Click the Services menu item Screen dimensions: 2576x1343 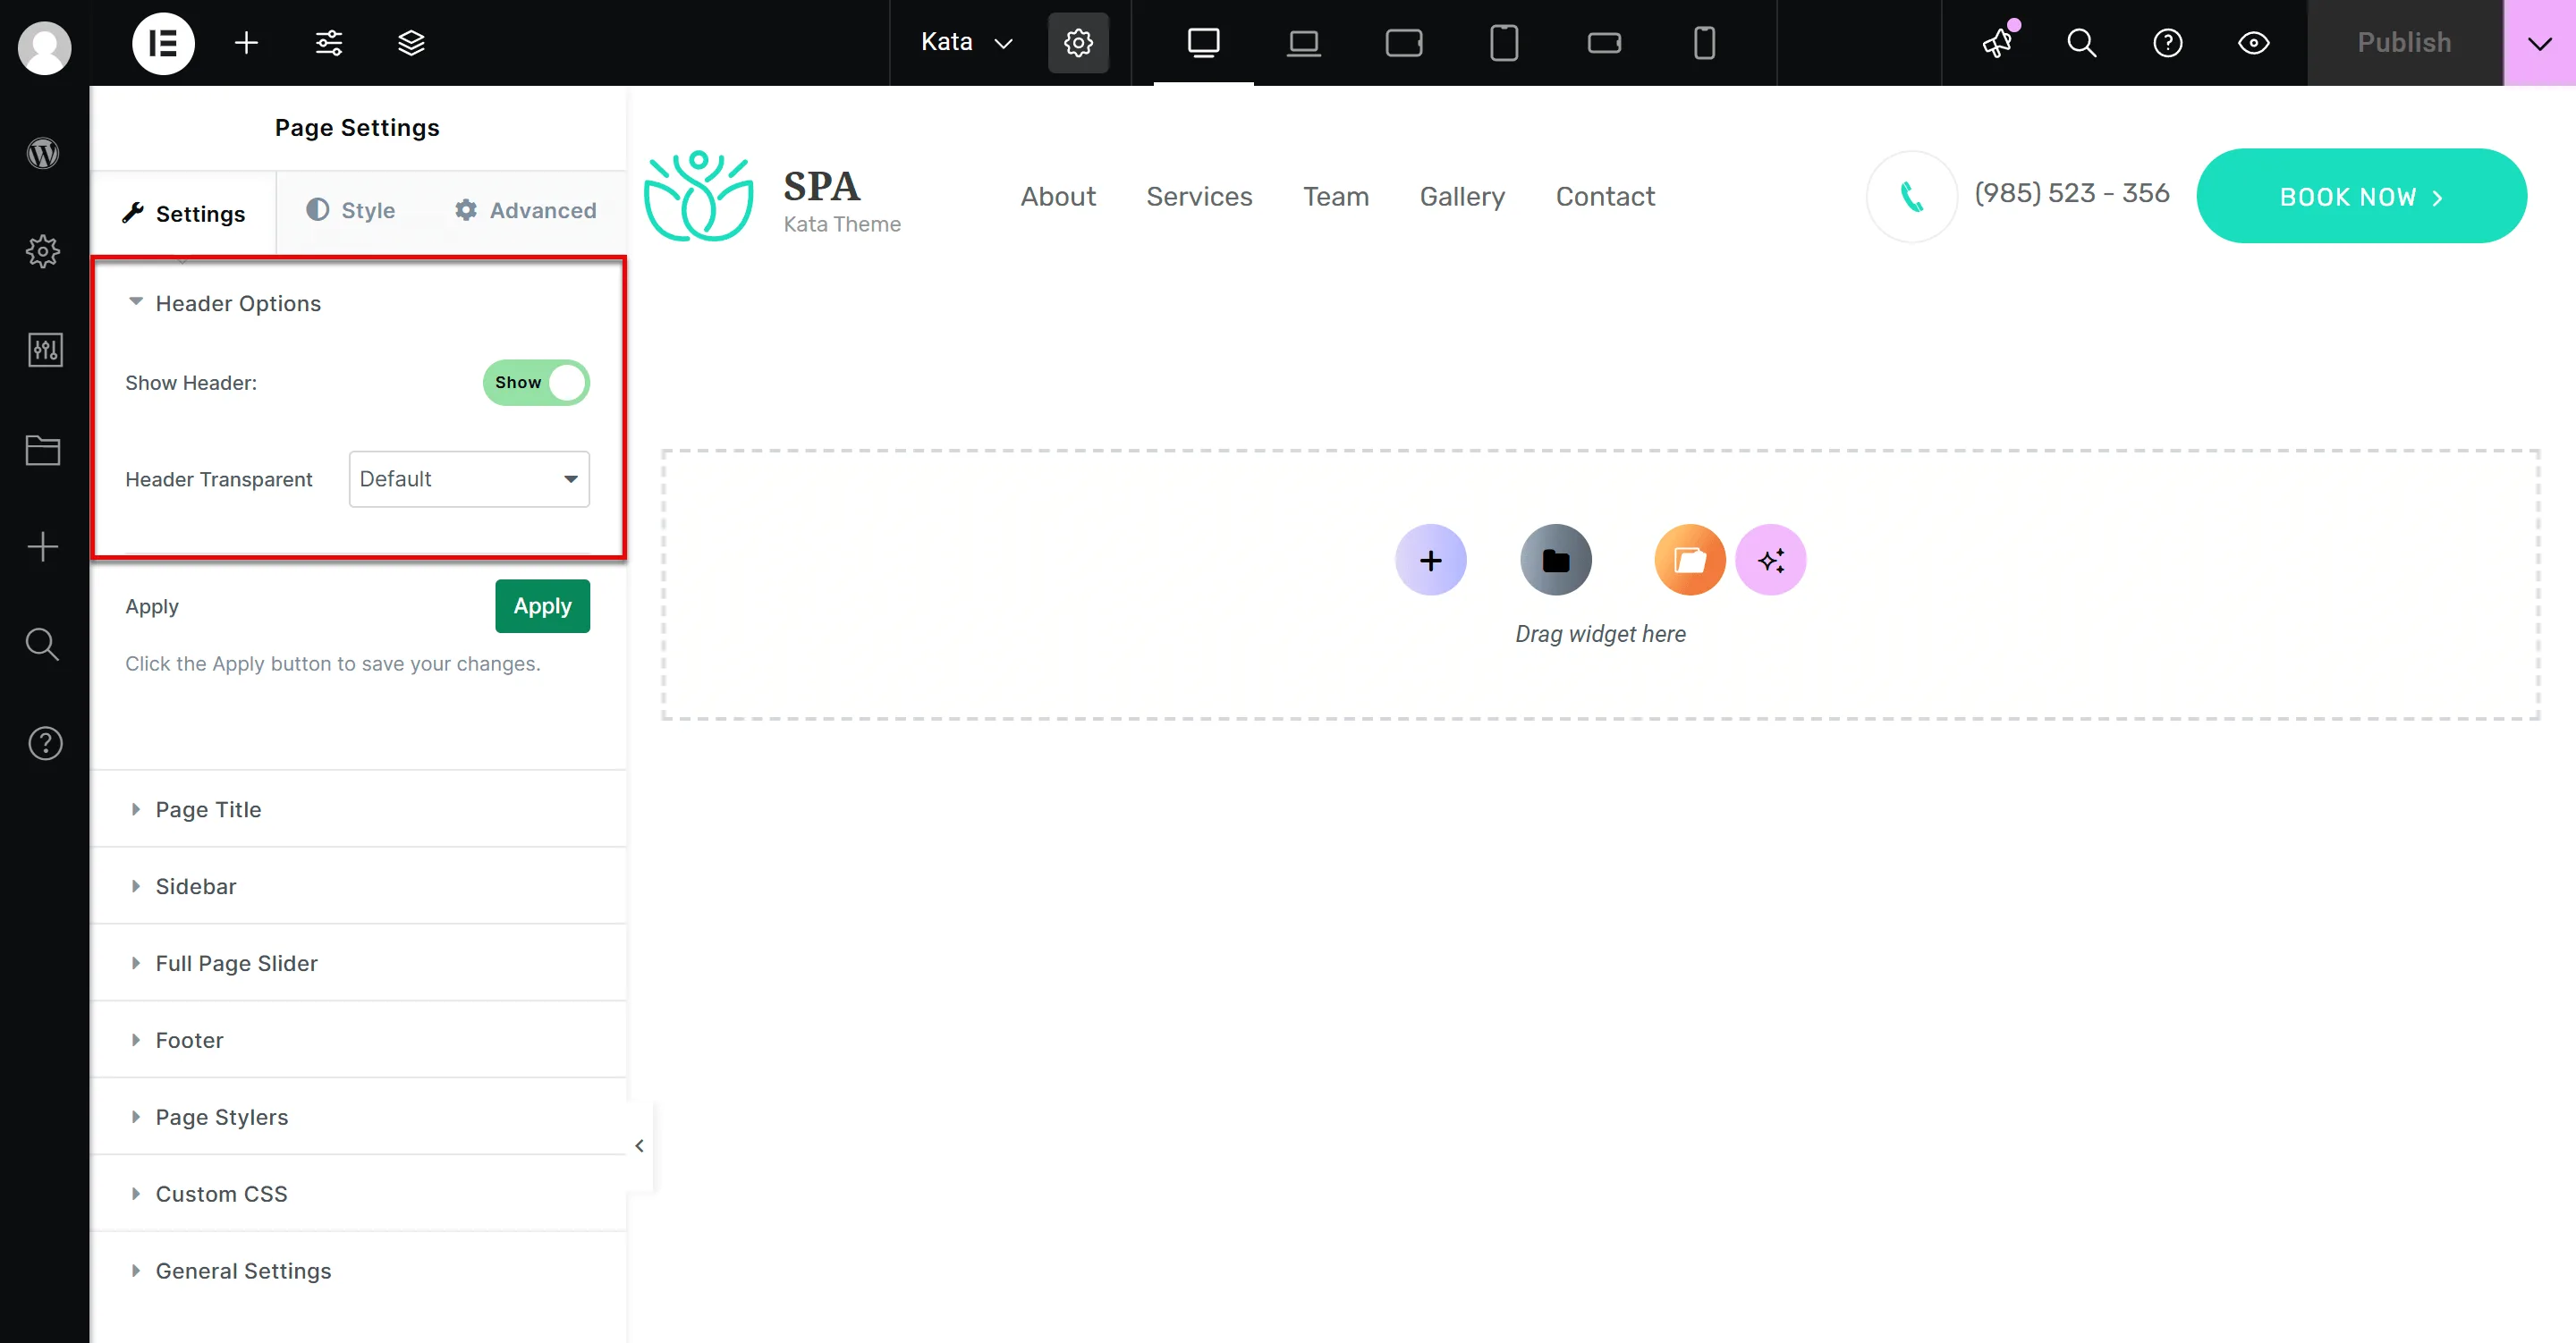[1199, 196]
